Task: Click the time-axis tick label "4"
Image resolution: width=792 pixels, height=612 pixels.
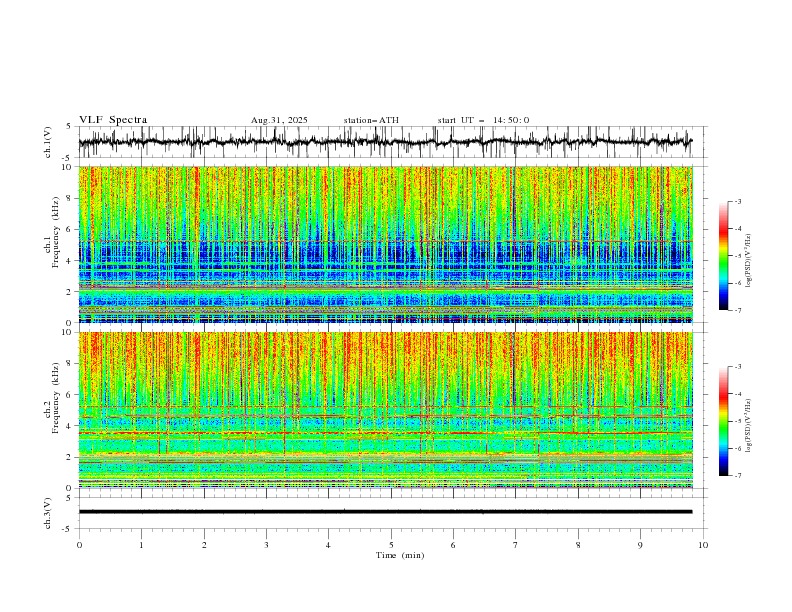Action: [328, 545]
